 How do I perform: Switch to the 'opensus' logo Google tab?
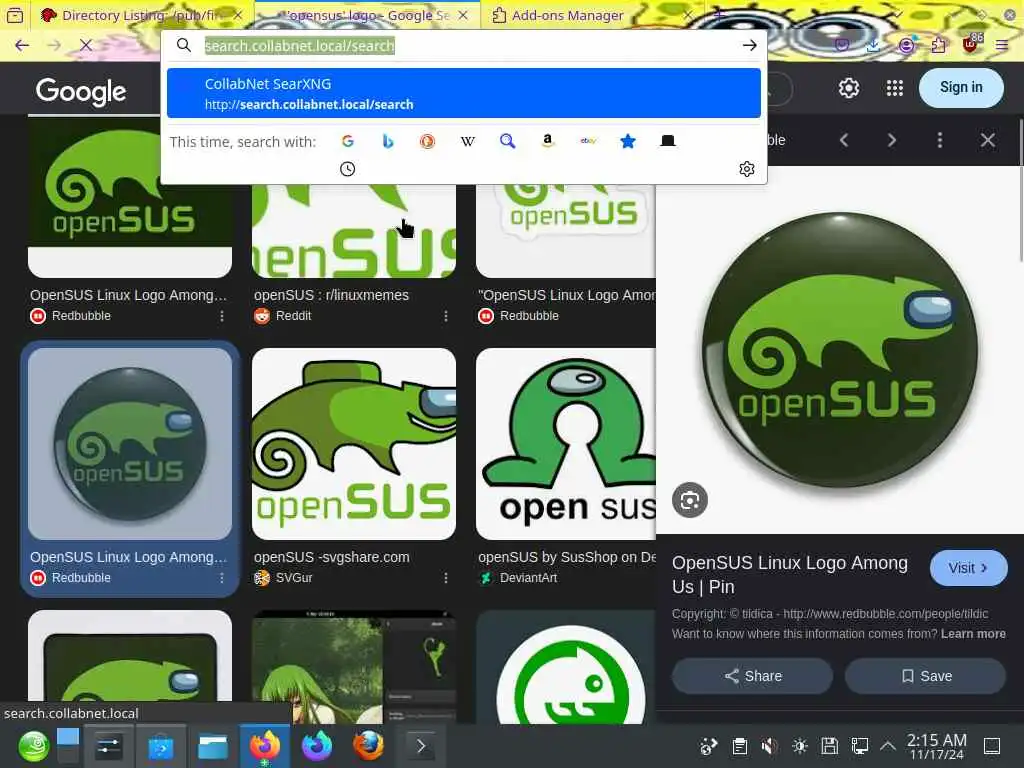tap(367, 15)
